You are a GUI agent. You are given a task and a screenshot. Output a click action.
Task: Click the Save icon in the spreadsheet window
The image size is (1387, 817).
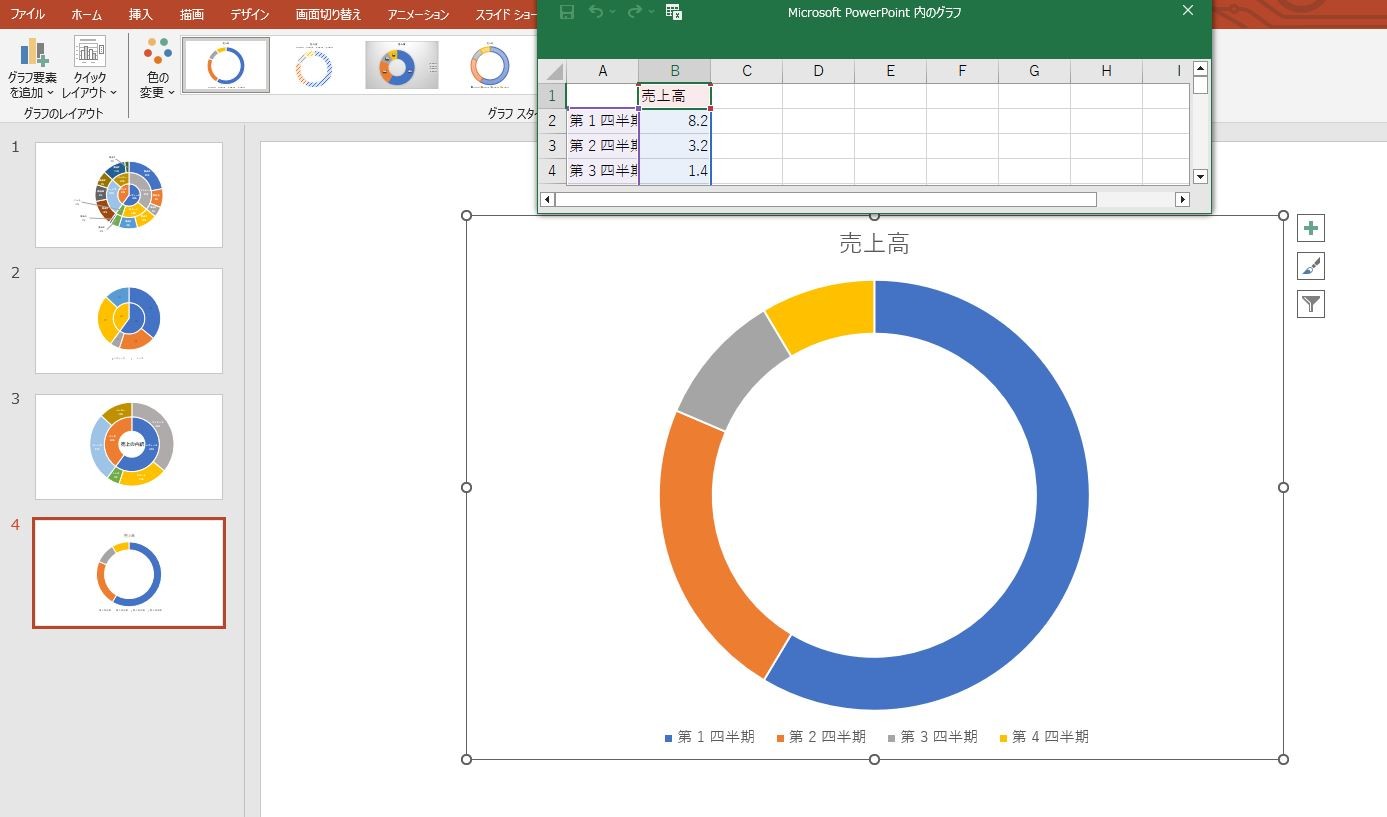(567, 12)
